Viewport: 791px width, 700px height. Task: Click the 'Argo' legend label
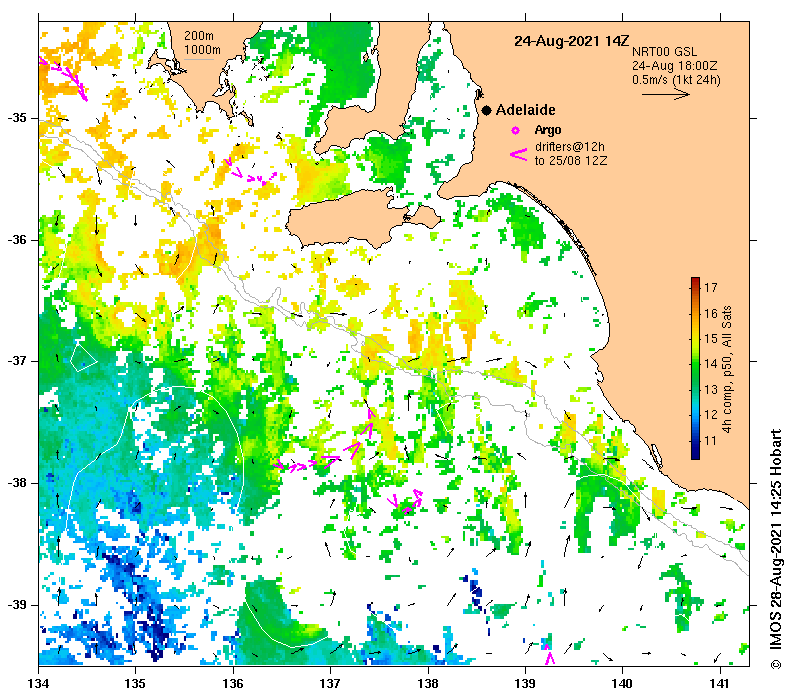548,130
